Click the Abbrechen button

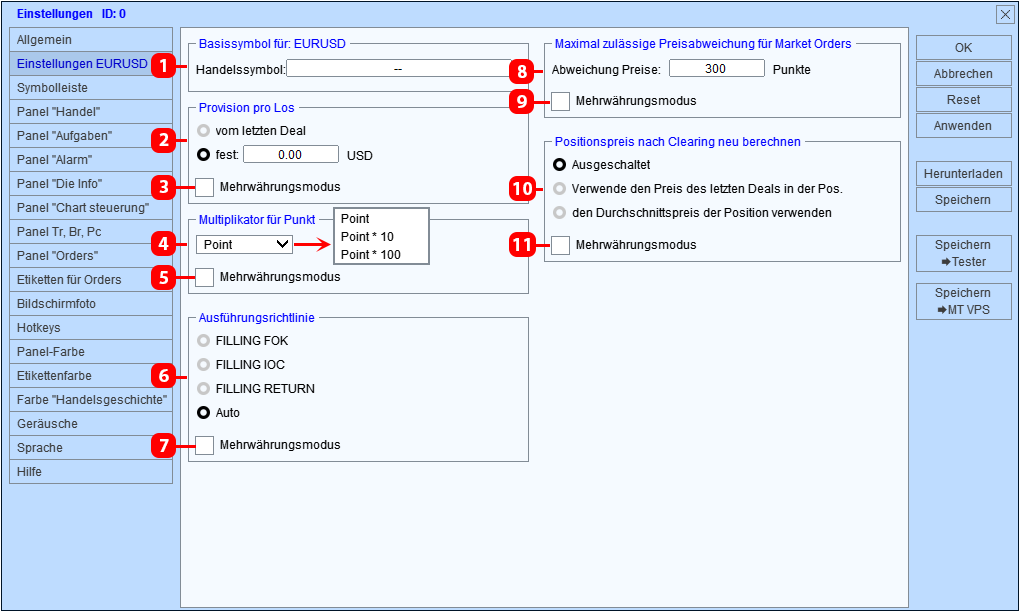point(964,73)
